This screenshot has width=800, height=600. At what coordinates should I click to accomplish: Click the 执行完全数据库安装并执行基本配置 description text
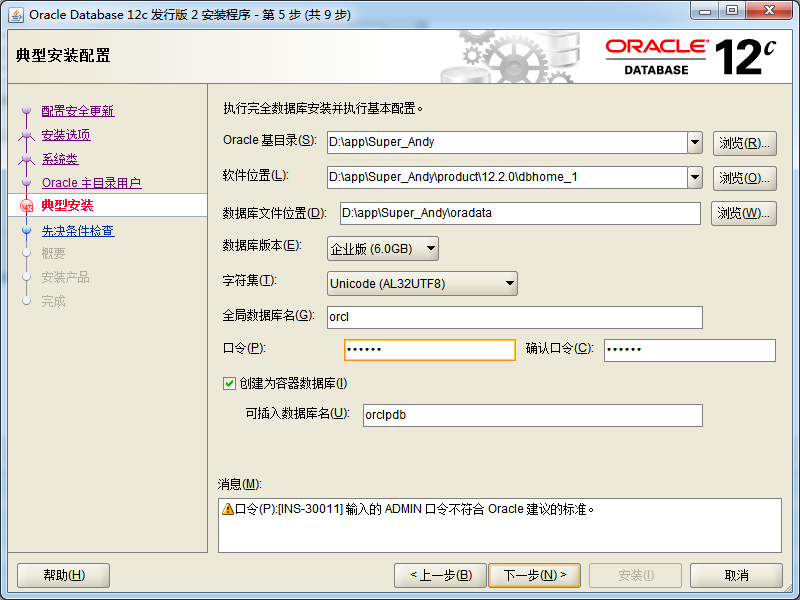pos(323,109)
